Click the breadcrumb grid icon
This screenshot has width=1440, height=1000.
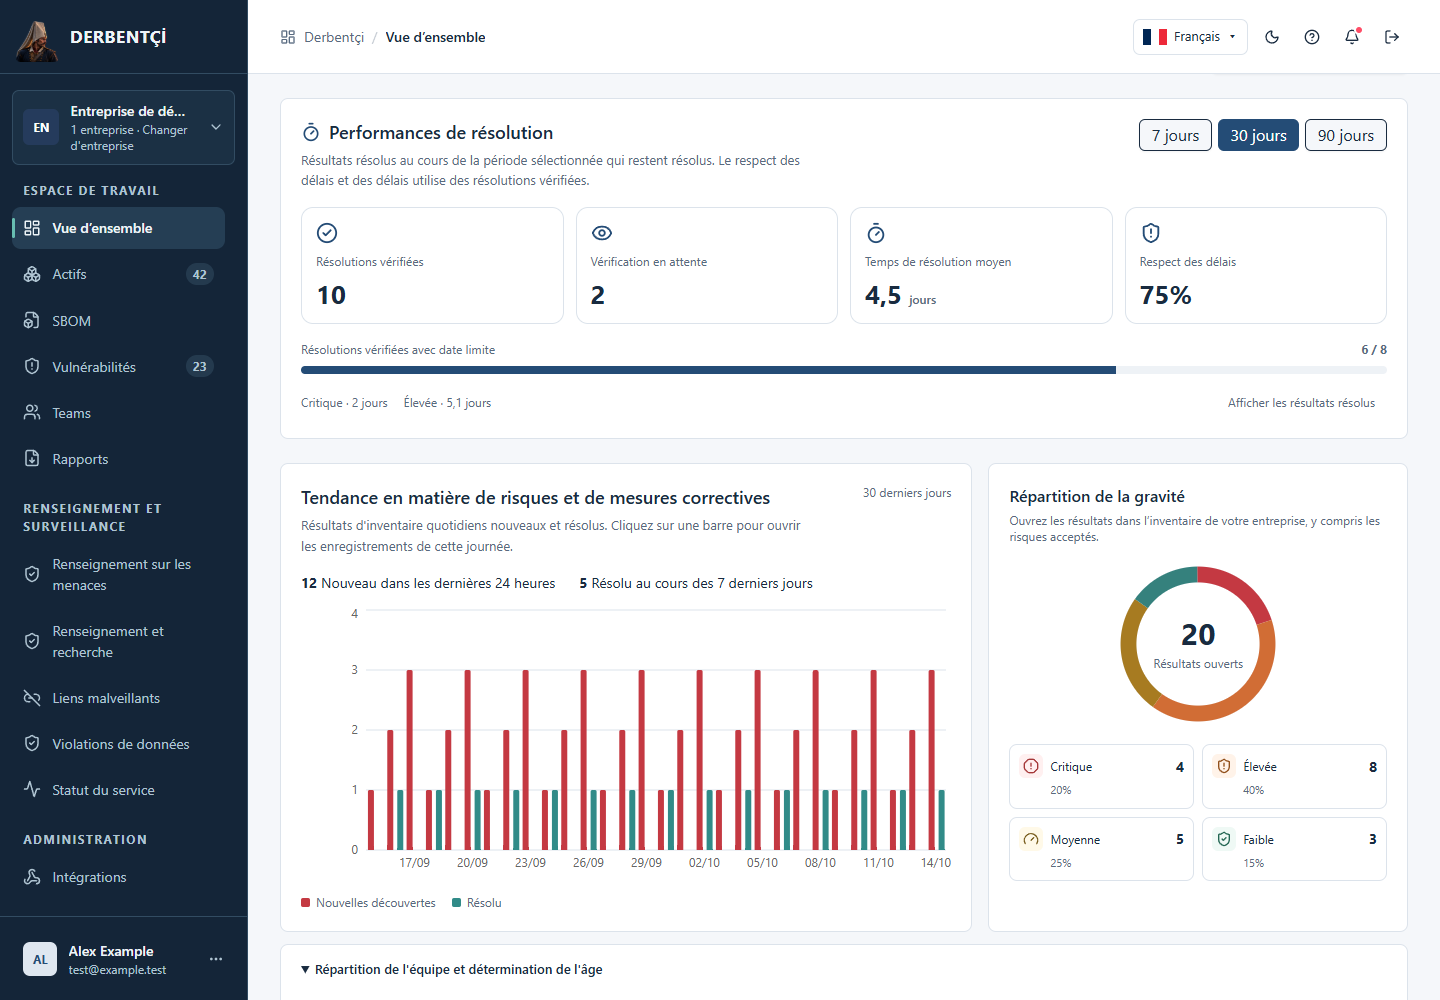[x=288, y=37]
